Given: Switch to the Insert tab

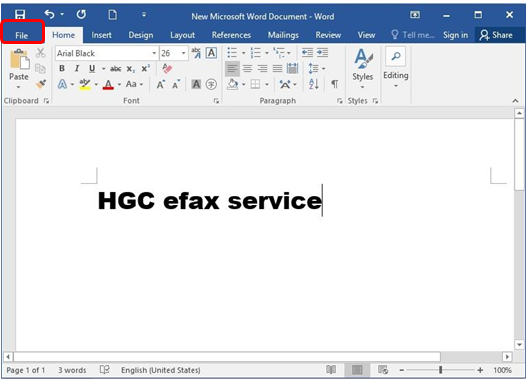Looking at the screenshot, I should (x=101, y=35).
